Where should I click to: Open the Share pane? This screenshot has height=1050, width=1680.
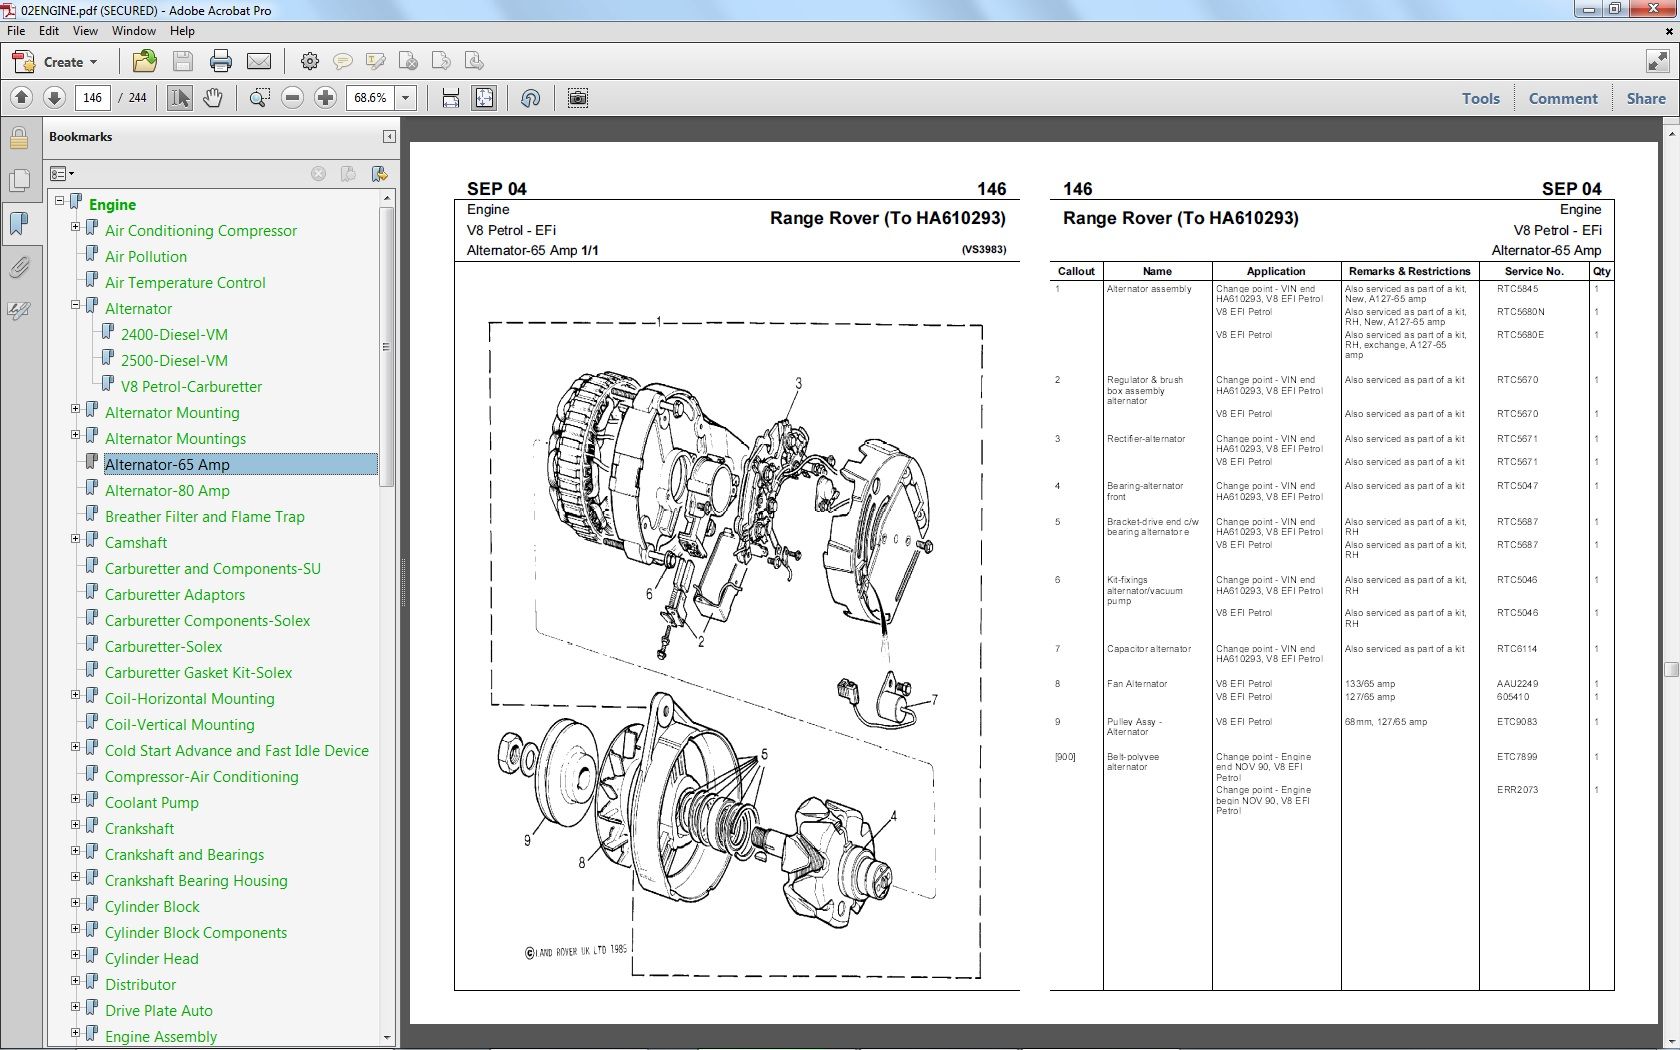[x=1646, y=98]
